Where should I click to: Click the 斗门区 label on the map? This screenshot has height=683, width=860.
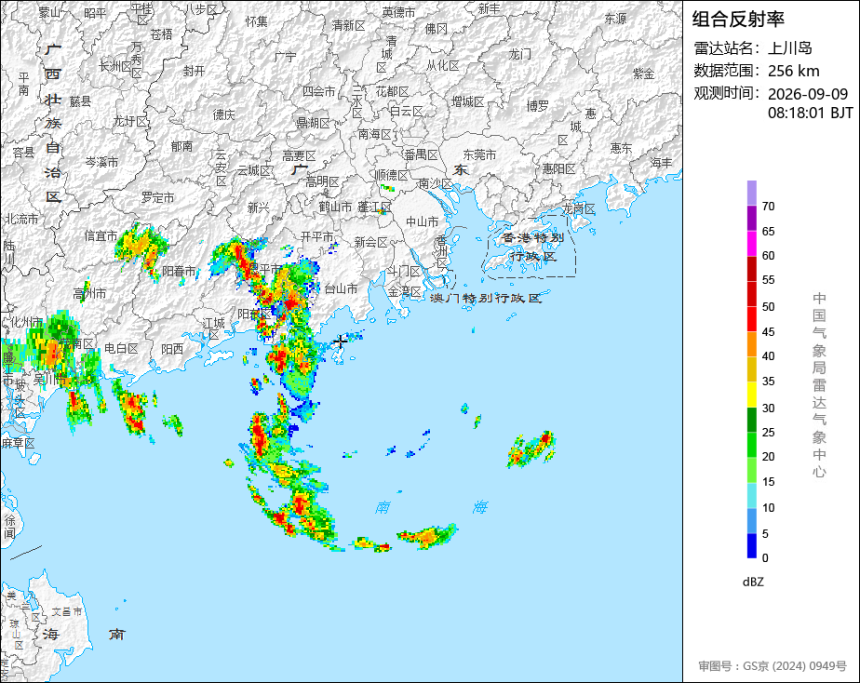tap(404, 271)
